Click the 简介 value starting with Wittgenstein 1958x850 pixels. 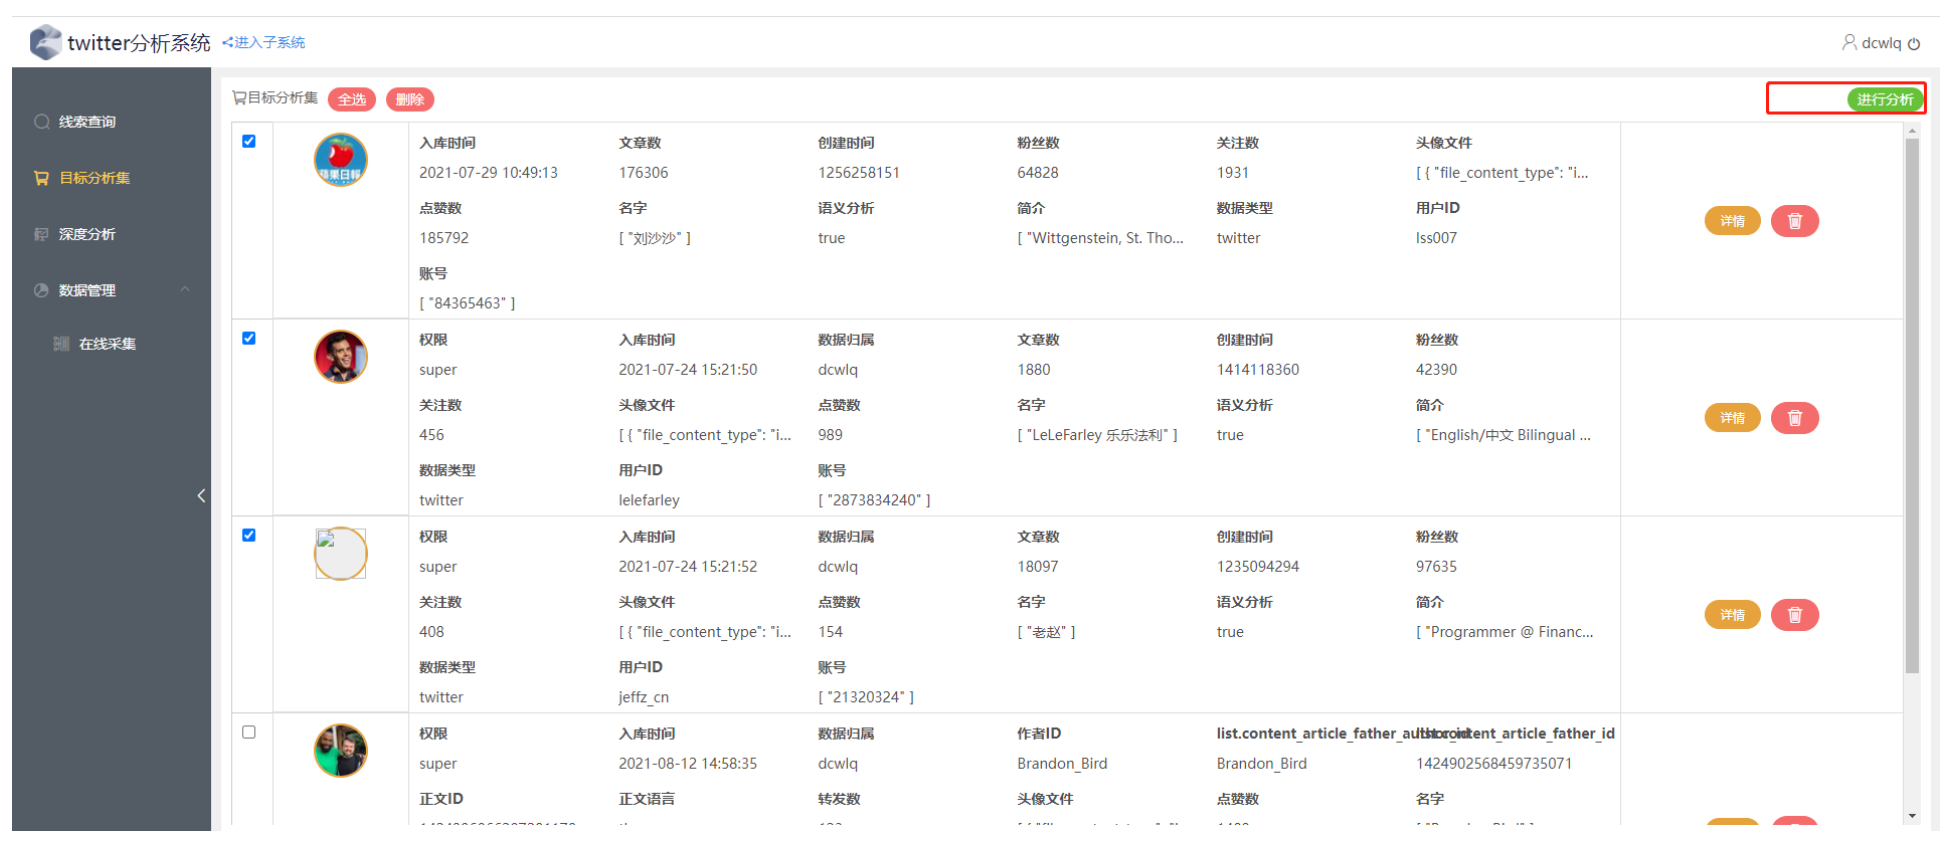click(1100, 238)
